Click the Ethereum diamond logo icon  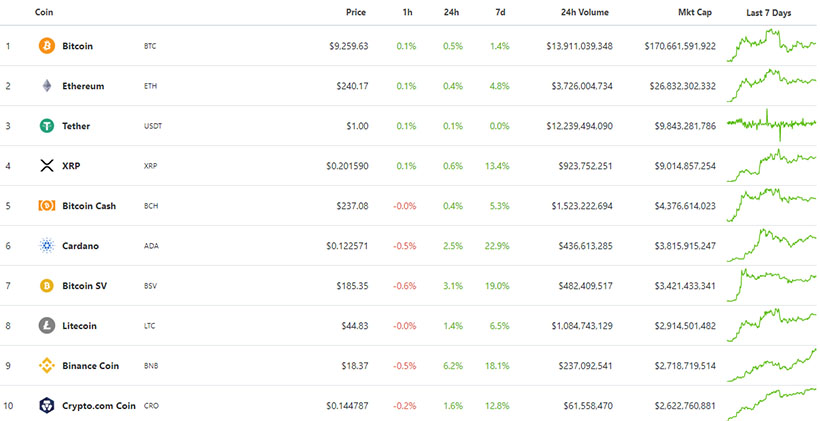click(x=47, y=86)
